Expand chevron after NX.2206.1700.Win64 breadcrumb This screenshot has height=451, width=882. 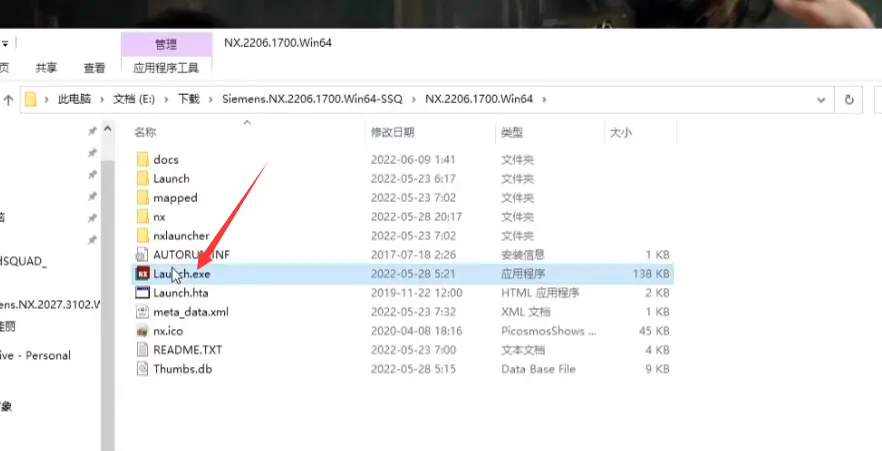click(x=544, y=100)
